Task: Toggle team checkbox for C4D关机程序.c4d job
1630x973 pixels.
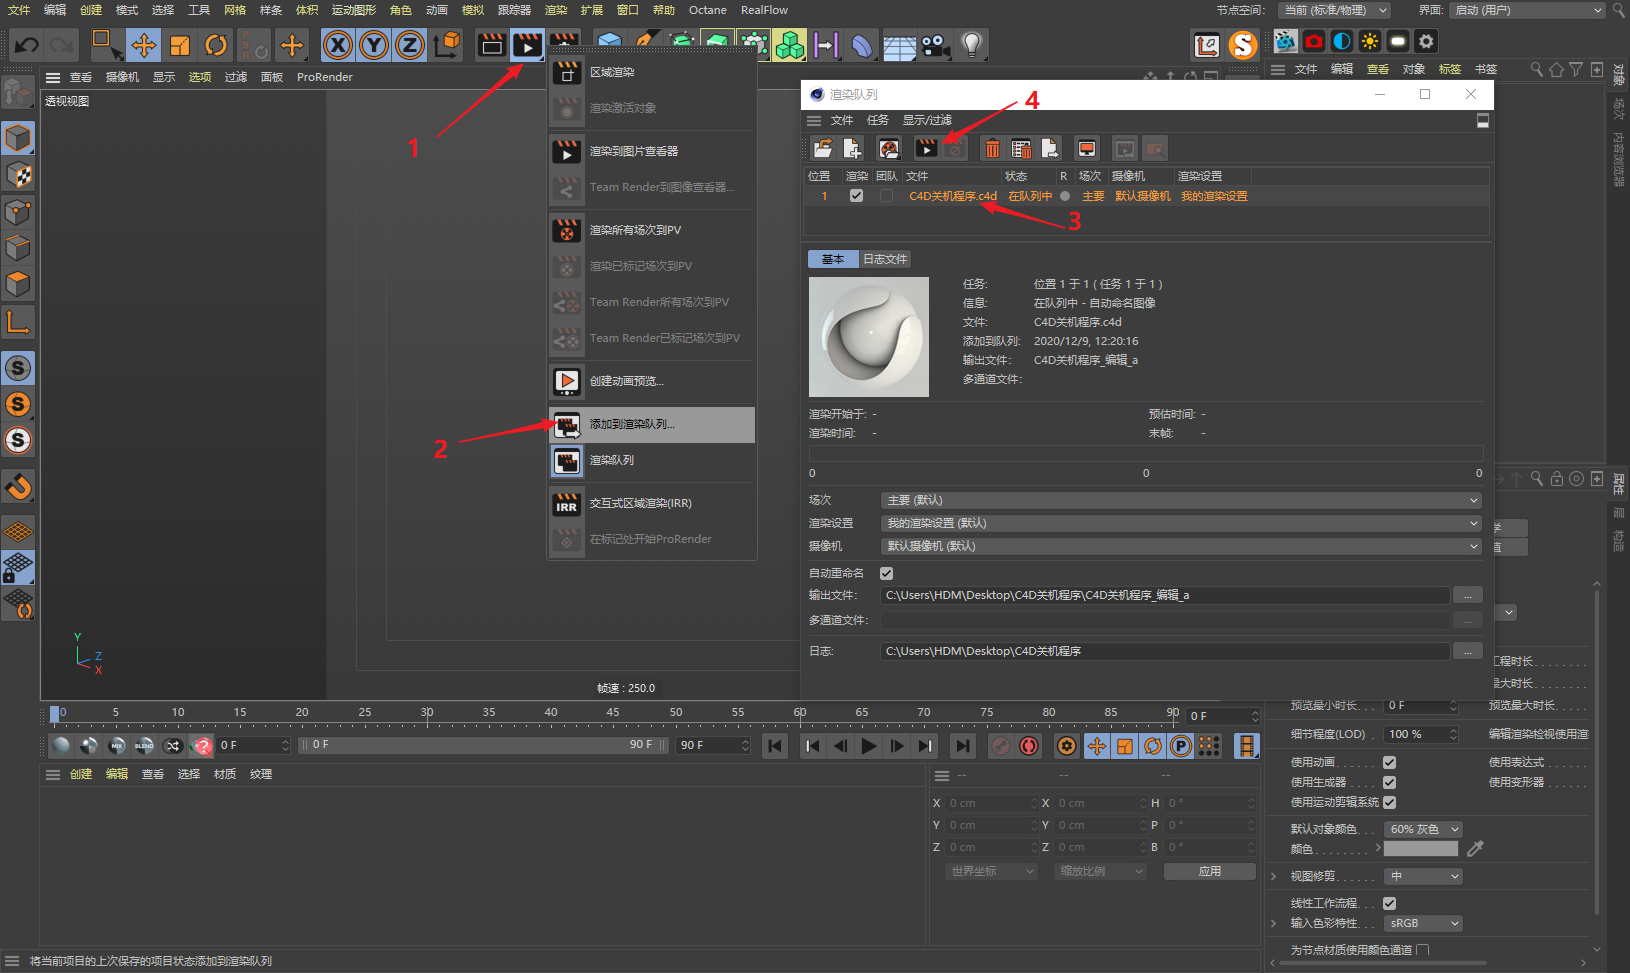Action: pyautogui.click(x=886, y=196)
